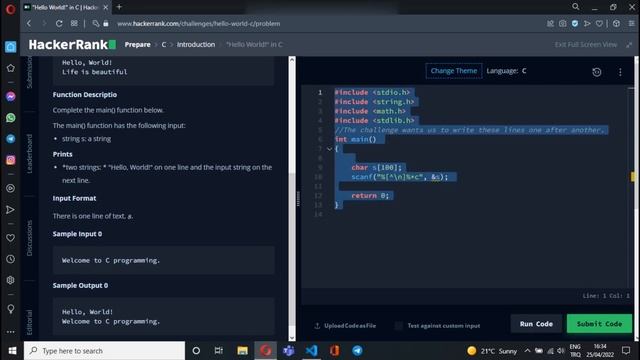Click the sidebar three-dots setup icon
The width and height of the screenshot is (640, 360).
point(11,332)
